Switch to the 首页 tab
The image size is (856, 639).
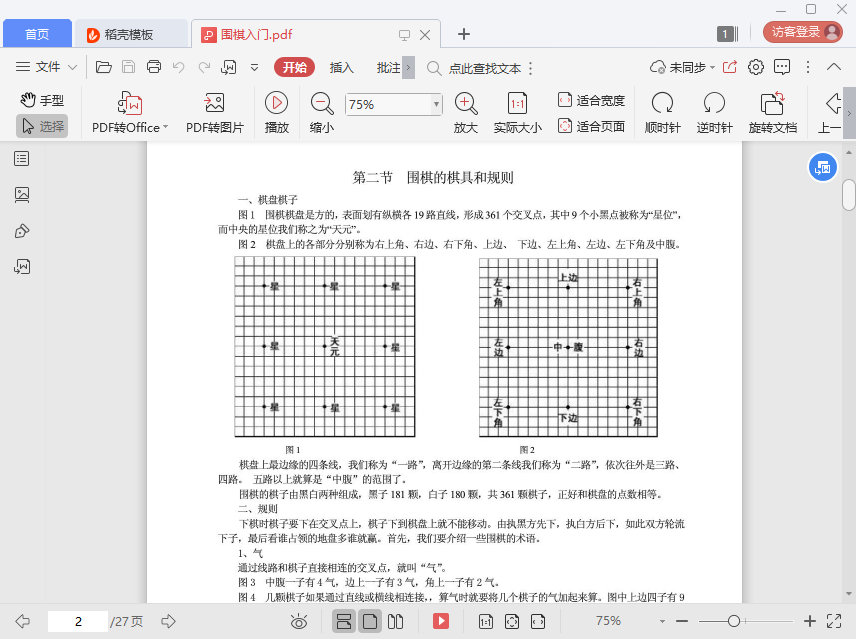point(37,34)
